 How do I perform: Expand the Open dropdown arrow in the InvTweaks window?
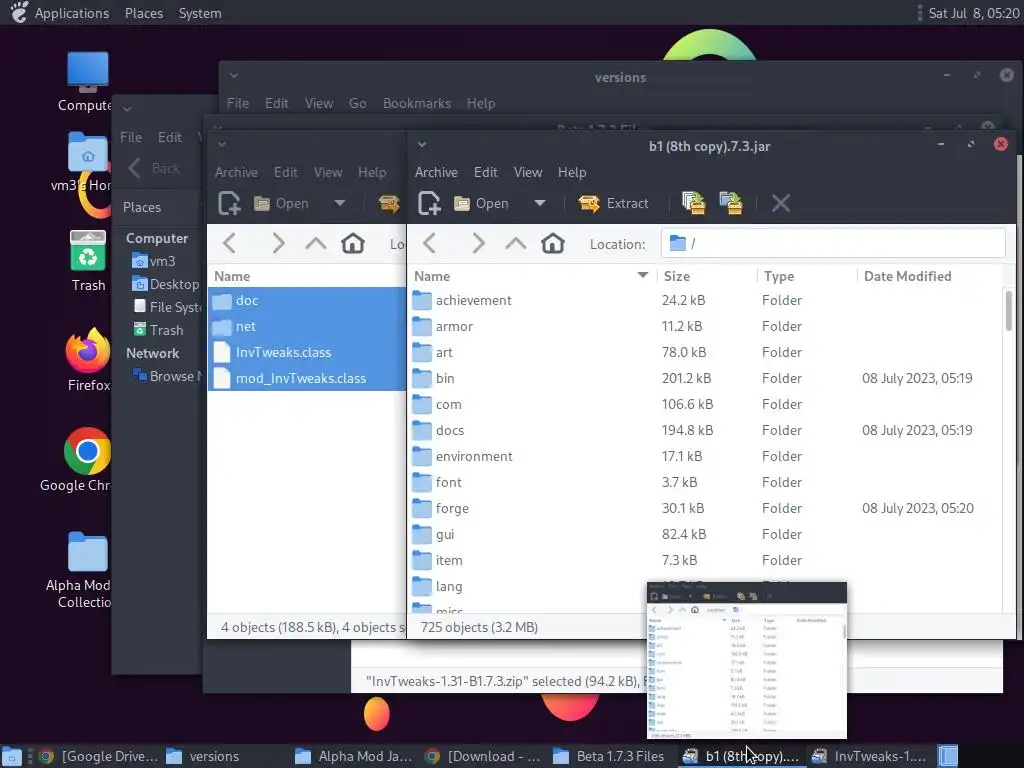point(340,203)
